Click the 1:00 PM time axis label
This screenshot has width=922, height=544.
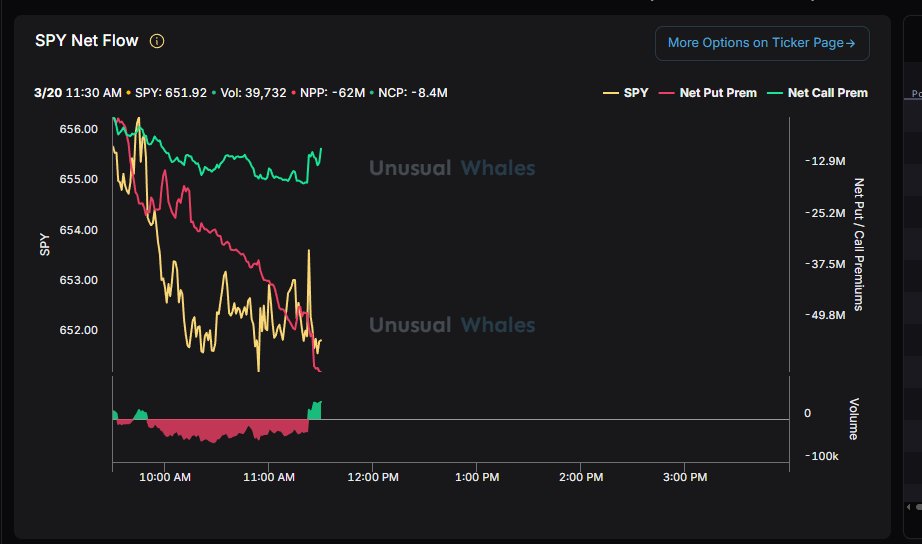pos(477,477)
